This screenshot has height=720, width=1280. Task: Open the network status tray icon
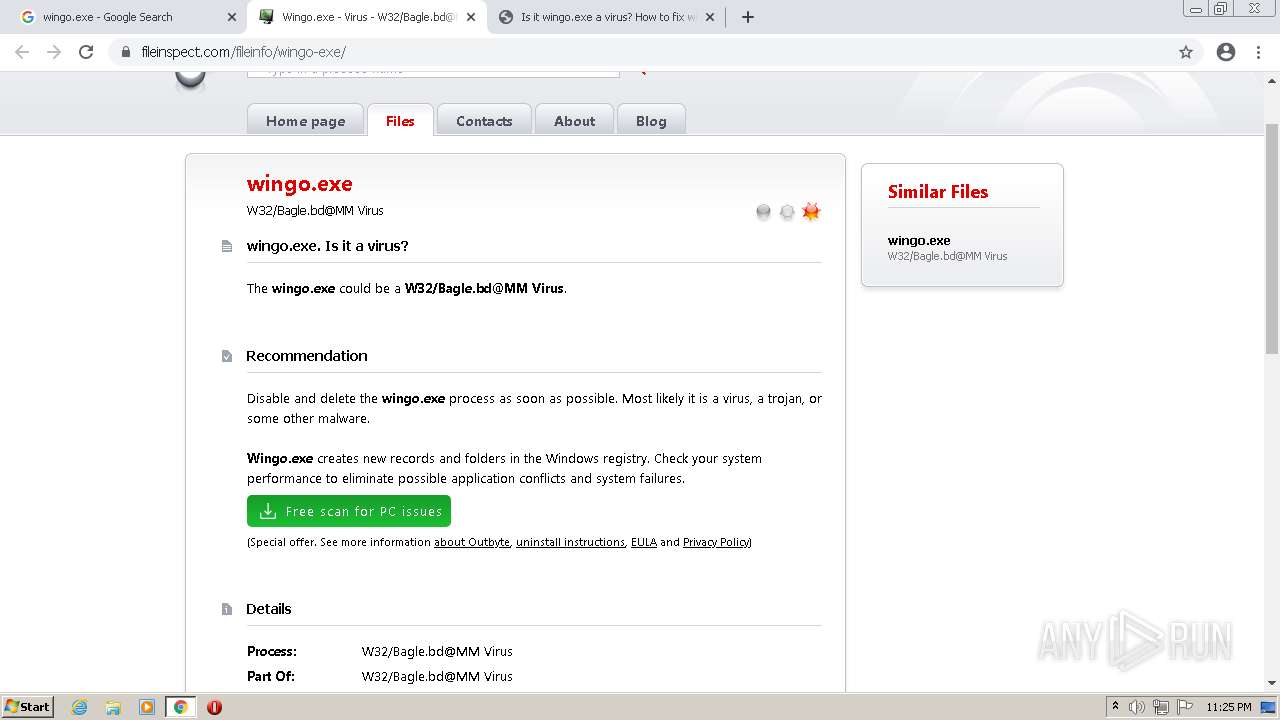click(1161, 707)
